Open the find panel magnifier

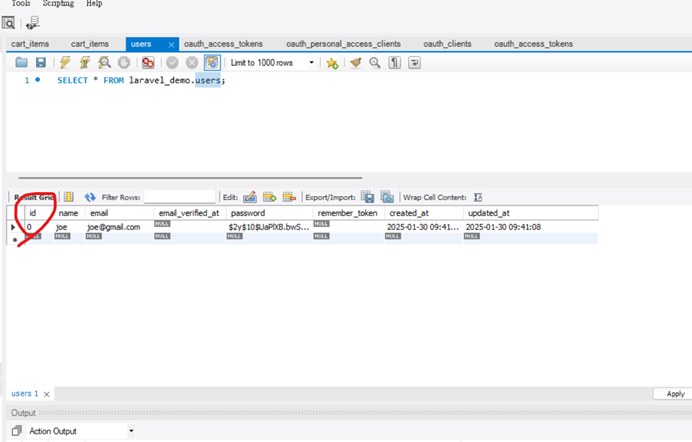[375, 63]
